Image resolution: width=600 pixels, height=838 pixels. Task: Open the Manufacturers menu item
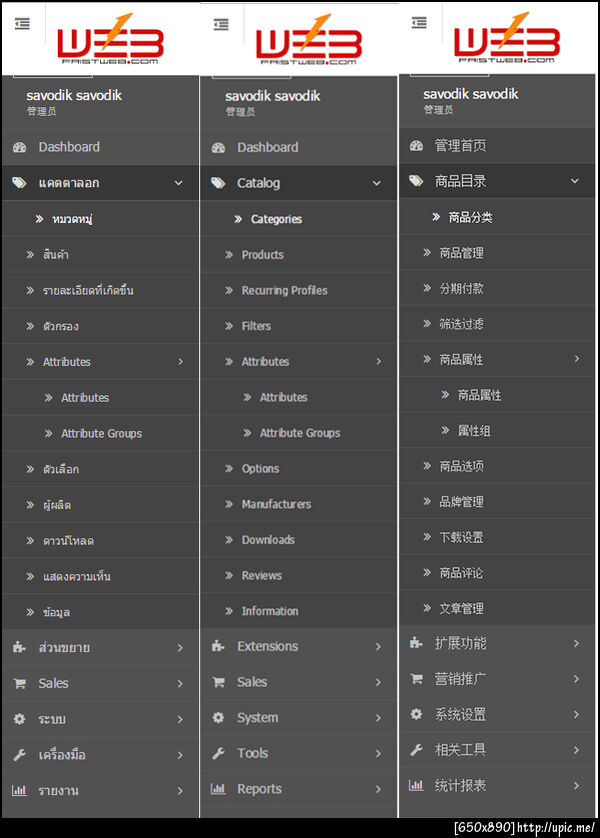(276, 504)
